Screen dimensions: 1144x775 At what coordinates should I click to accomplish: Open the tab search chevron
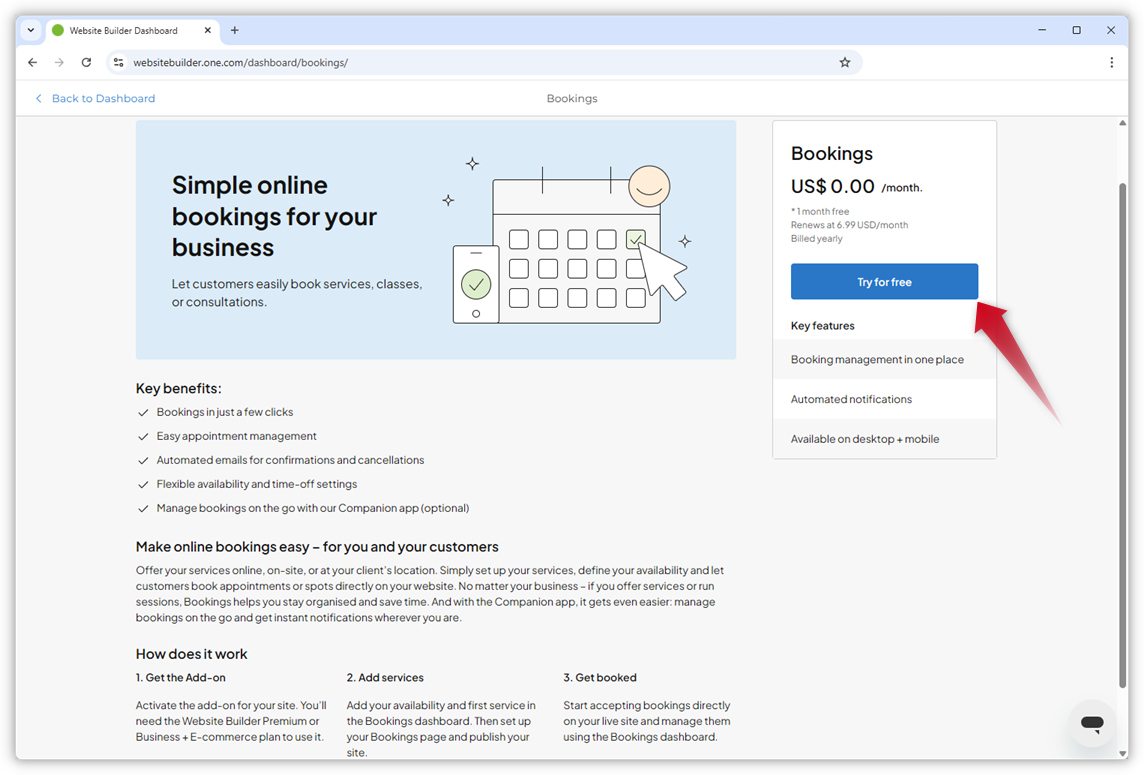(30, 30)
